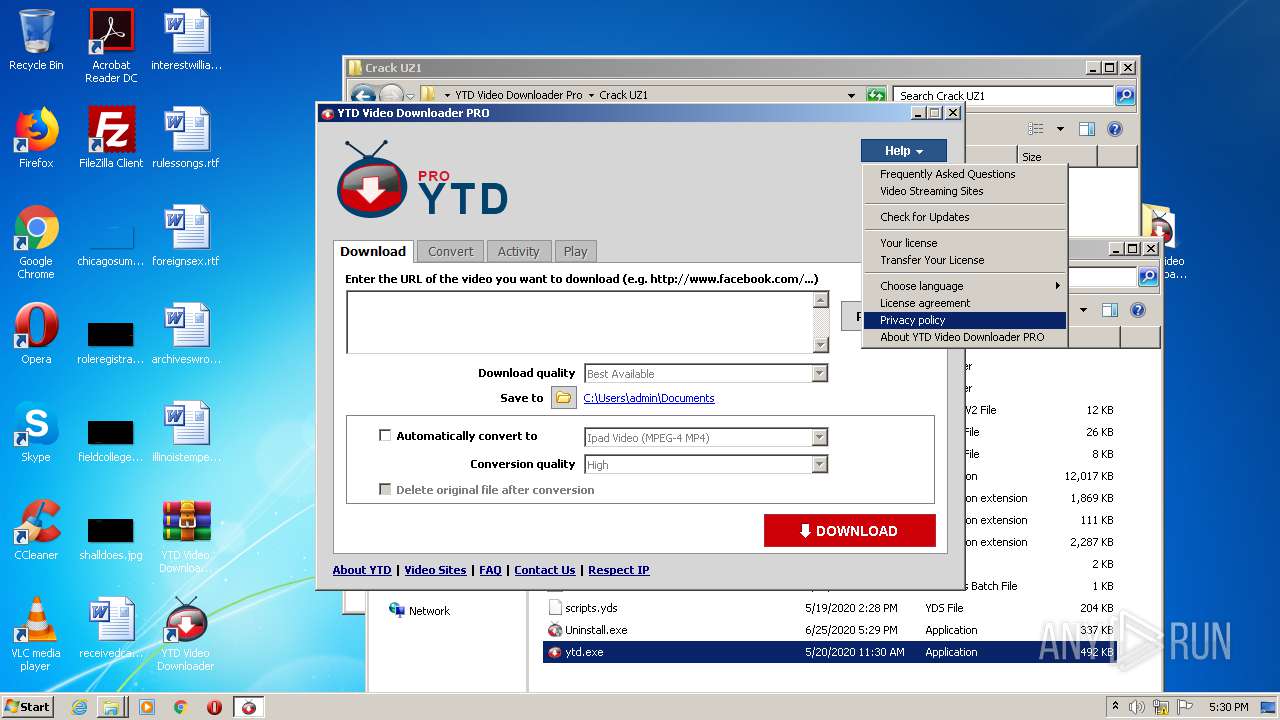Image resolution: width=1280 pixels, height=720 pixels.
Task: Select foreignsex.rtf desktop file
Action: click(186, 236)
